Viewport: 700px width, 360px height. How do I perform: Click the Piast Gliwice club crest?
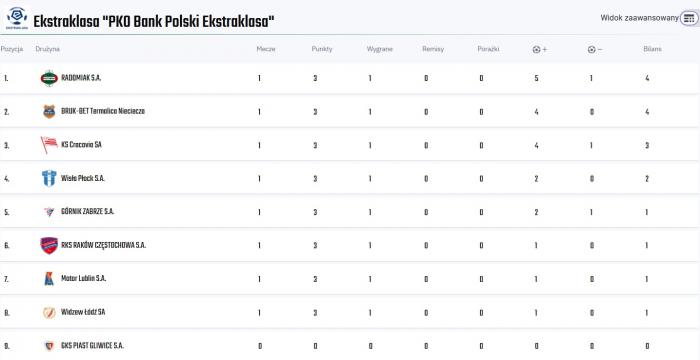click(x=49, y=346)
